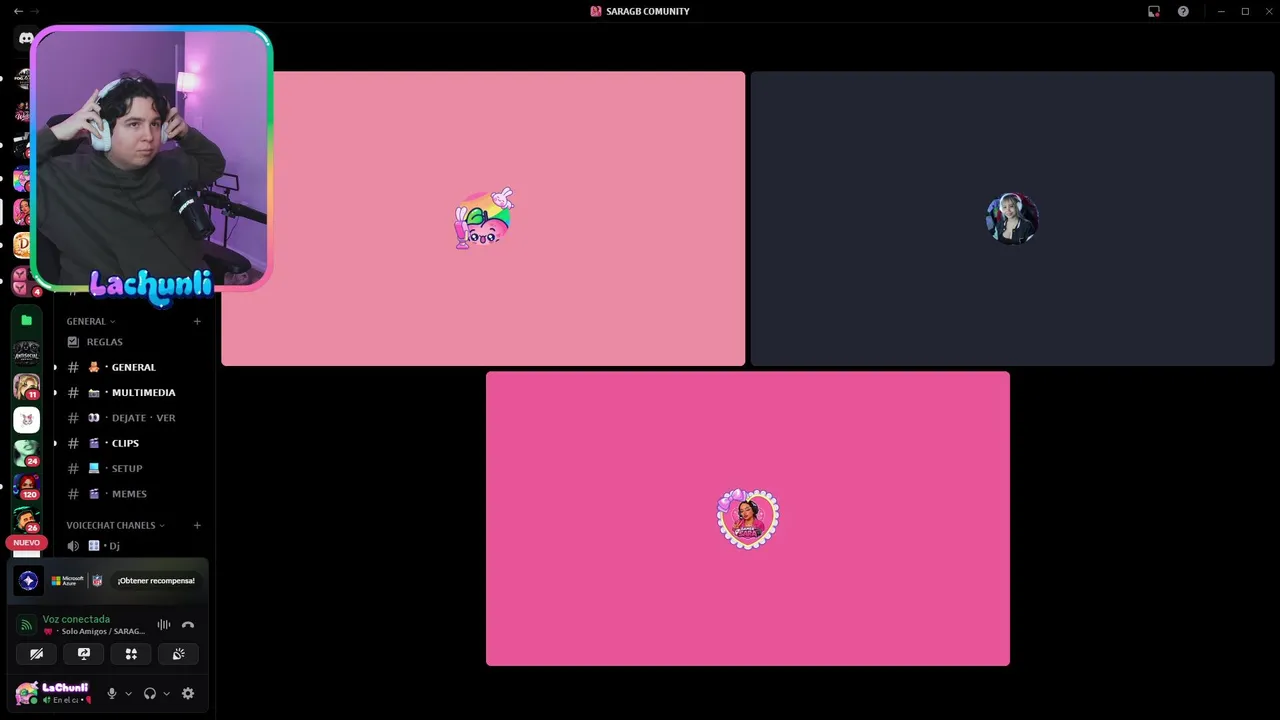Screen dimensions: 1280x720
Task: Open the green server folder icon
Action: tap(26, 320)
